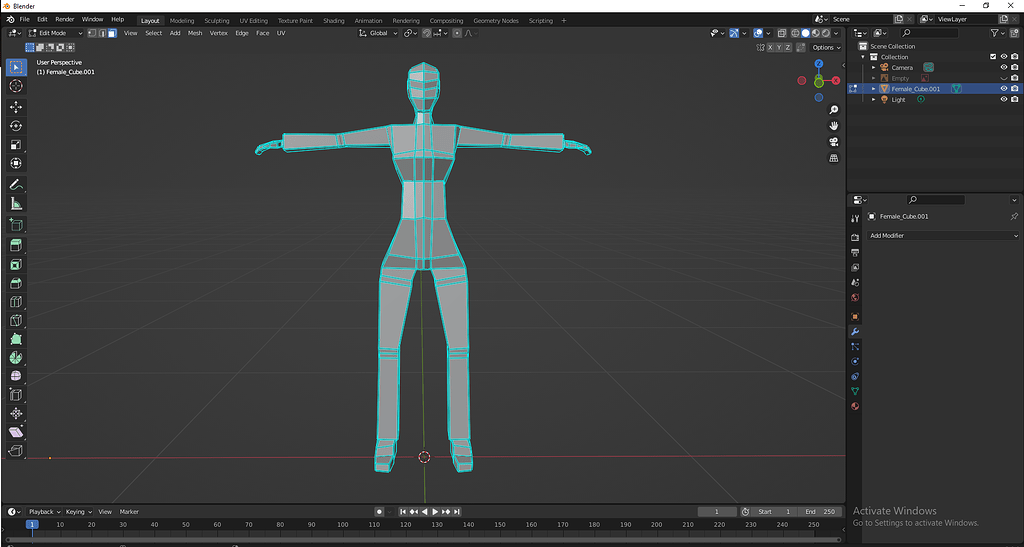Select the Add Cube tool

pos(16,225)
